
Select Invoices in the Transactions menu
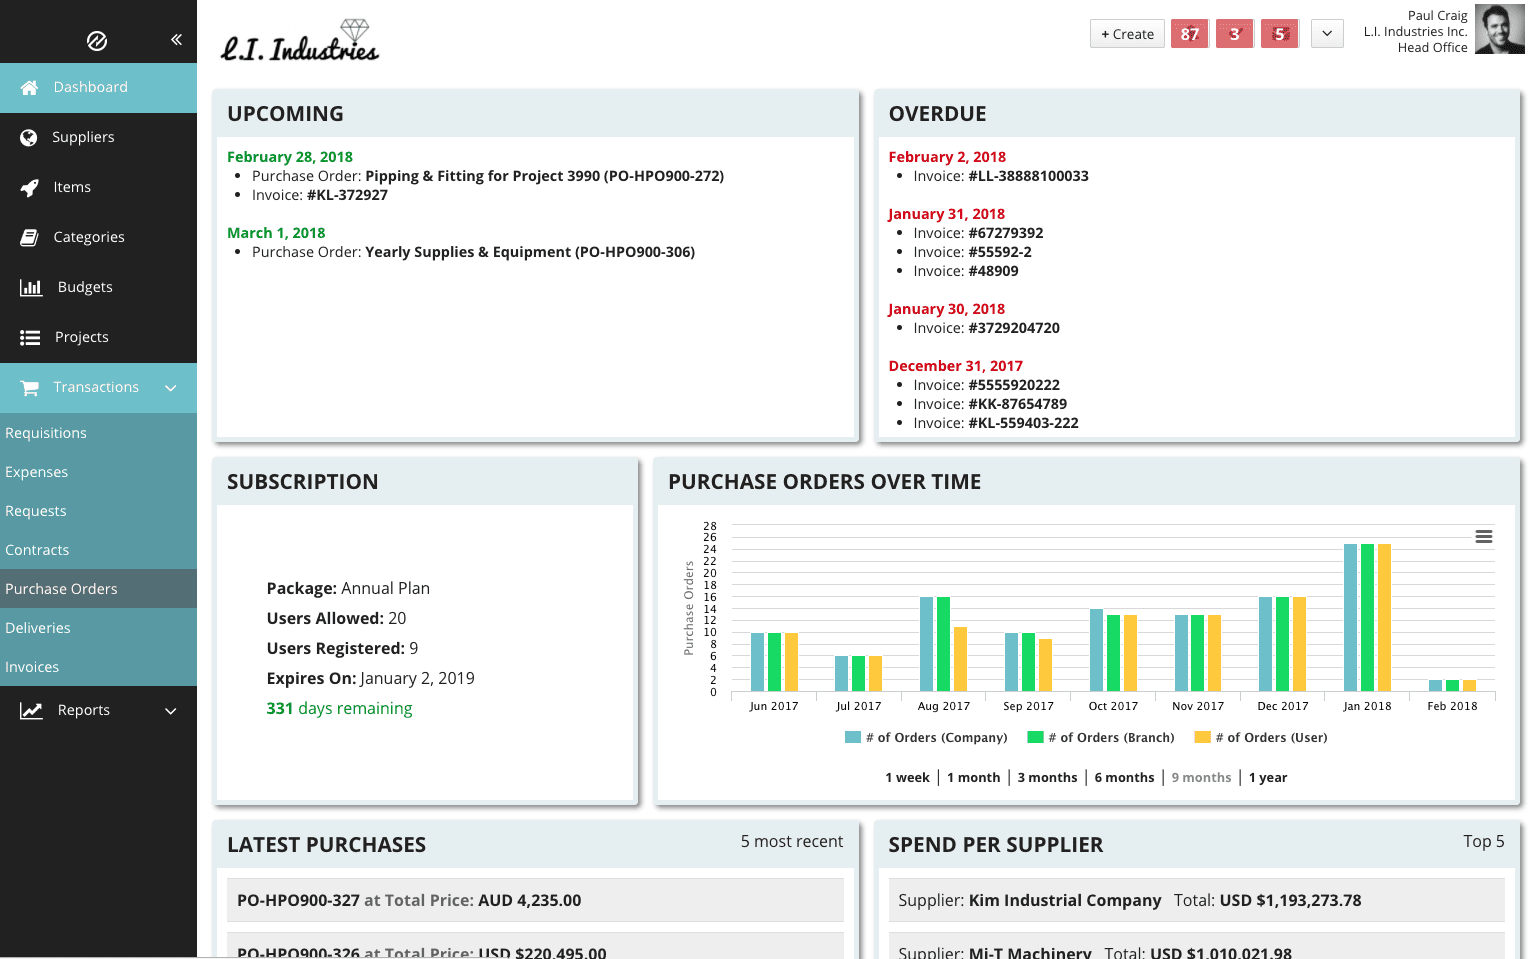(x=32, y=666)
